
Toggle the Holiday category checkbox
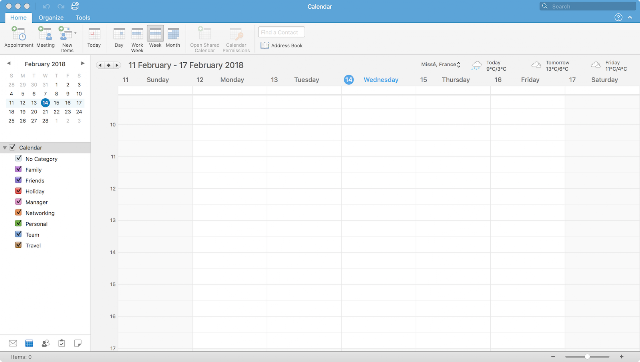pyautogui.click(x=18, y=191)
